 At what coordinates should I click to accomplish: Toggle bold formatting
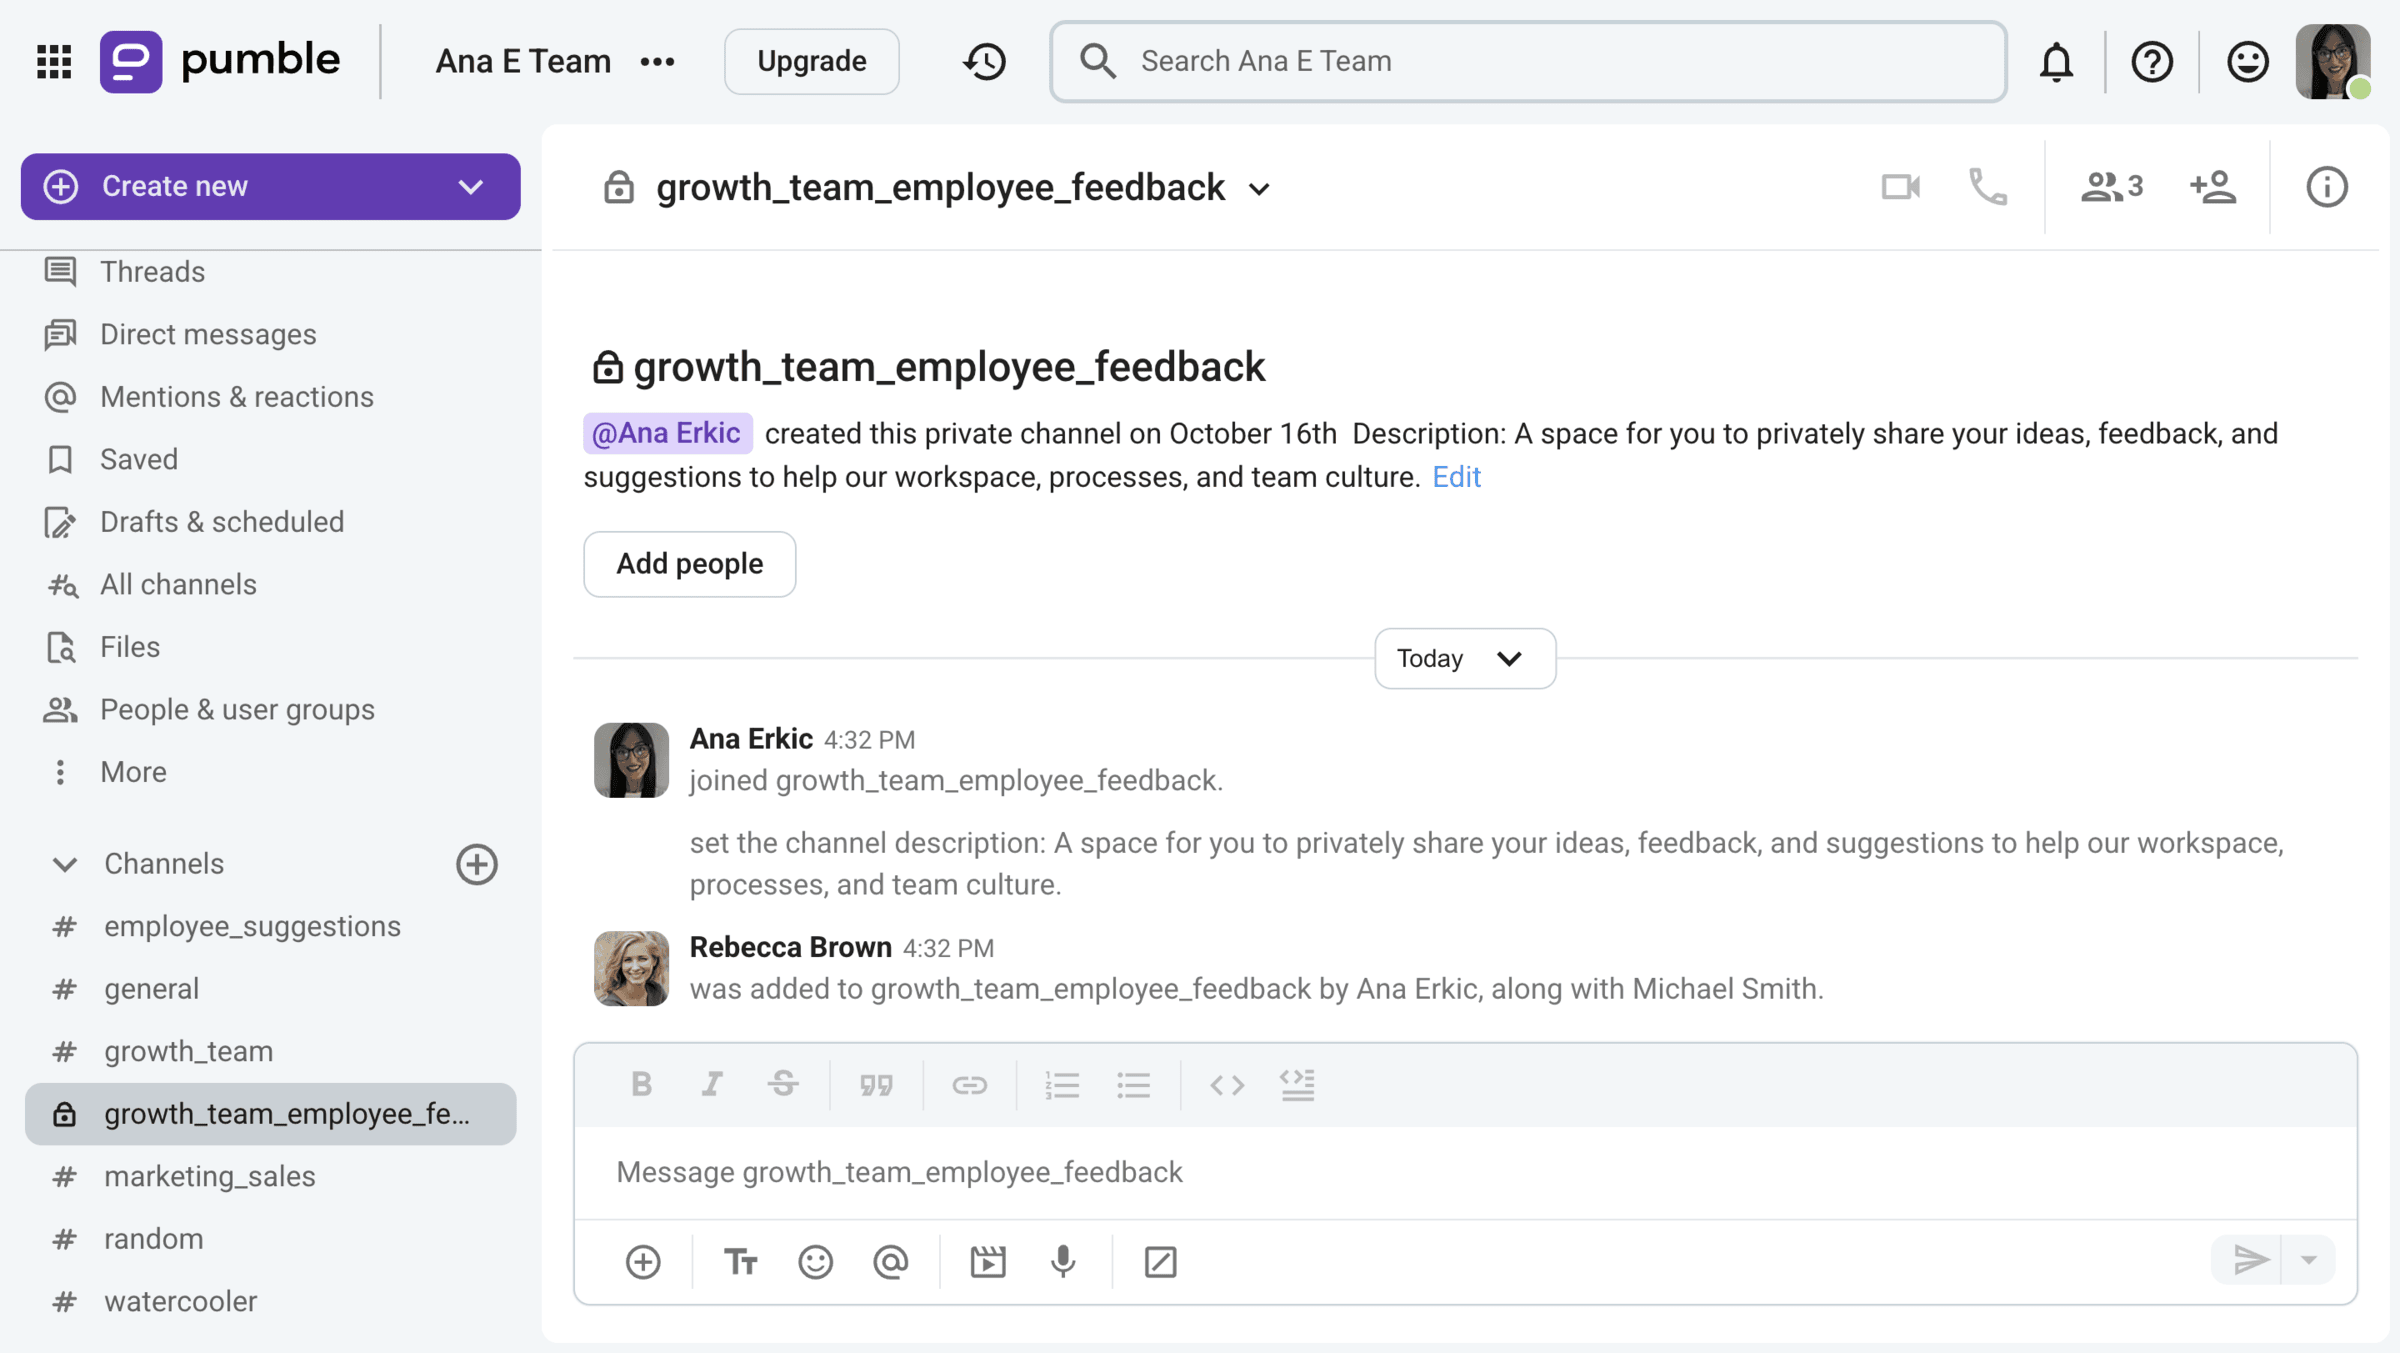click(641, 1085)
